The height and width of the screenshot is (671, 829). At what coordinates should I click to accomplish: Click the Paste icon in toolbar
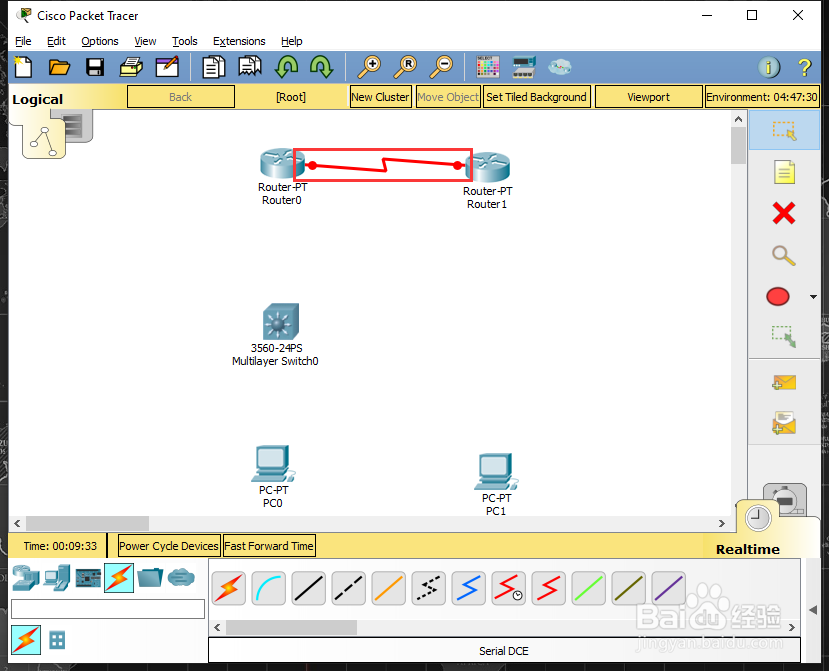250,67
